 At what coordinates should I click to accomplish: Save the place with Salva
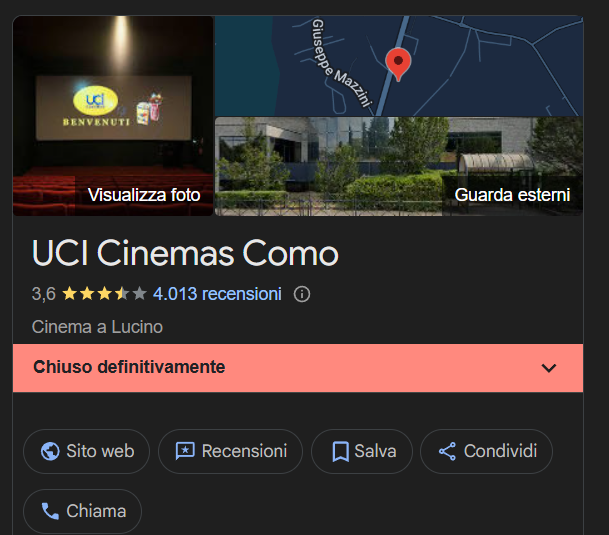point(362,451)
